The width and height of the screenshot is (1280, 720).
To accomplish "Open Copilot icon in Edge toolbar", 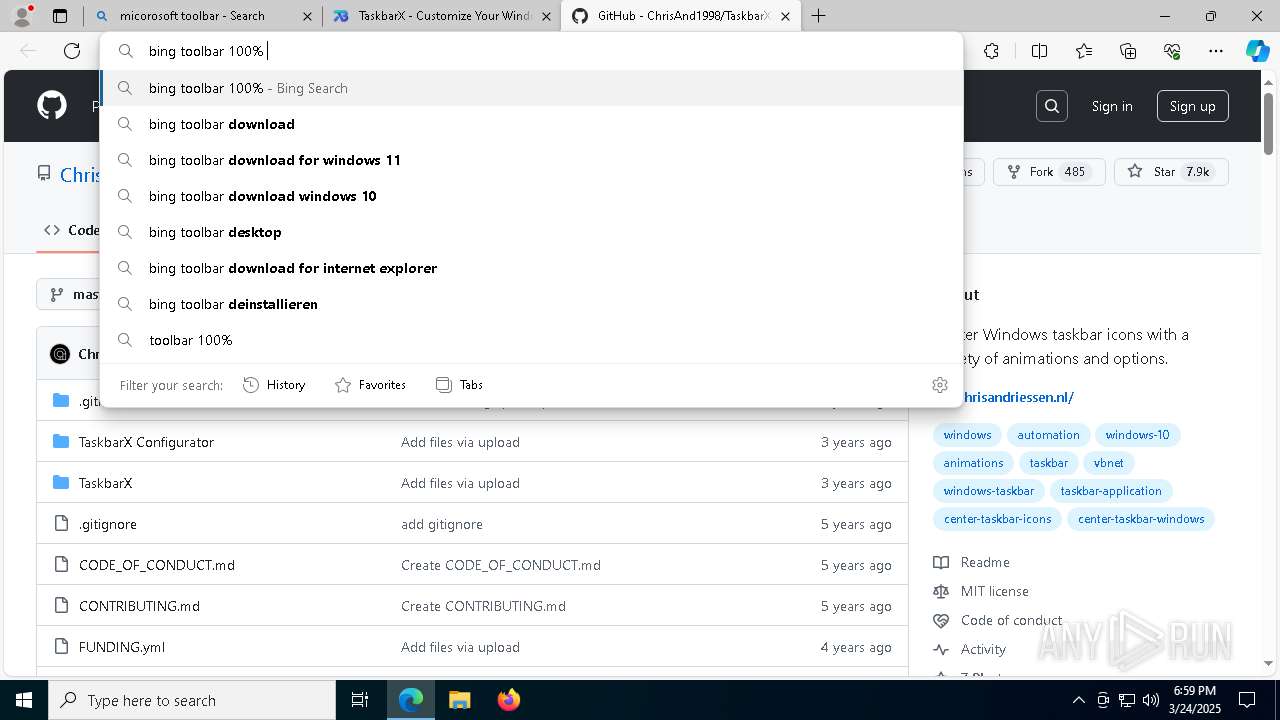I will click(1257, 51).
